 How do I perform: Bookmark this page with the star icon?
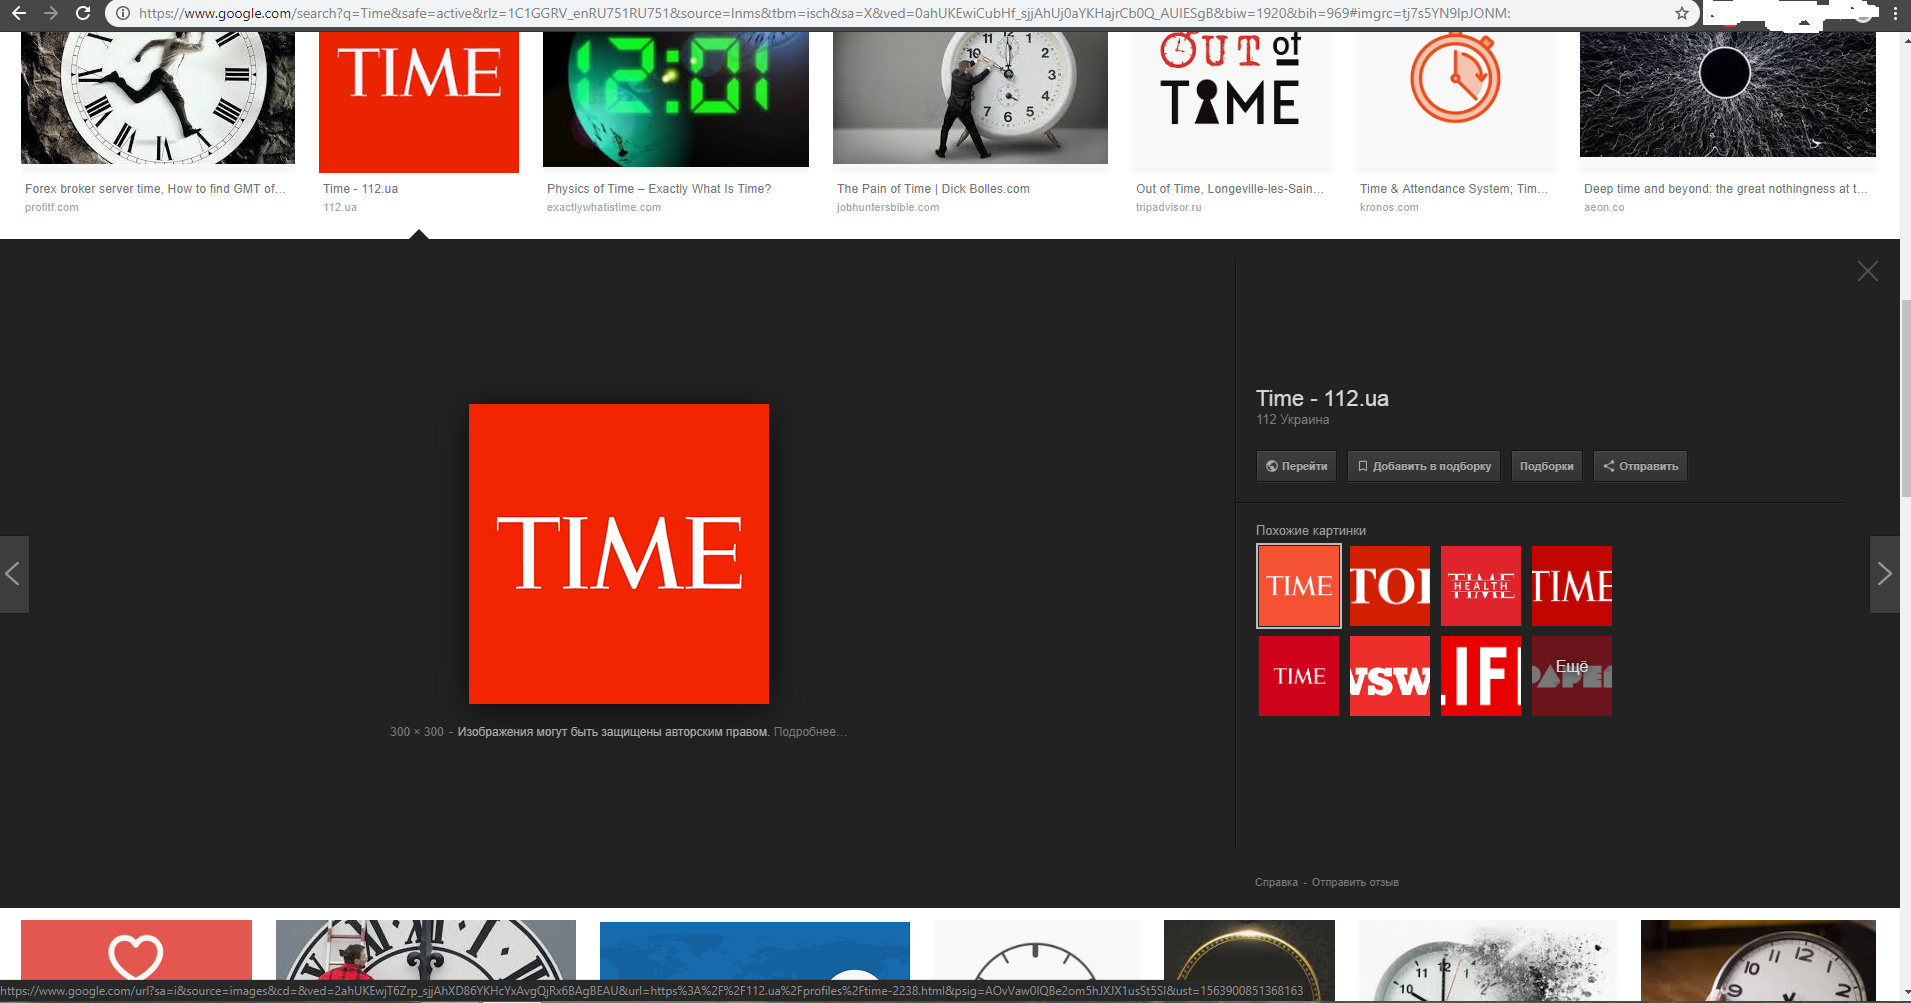[x=1681, y=13]
